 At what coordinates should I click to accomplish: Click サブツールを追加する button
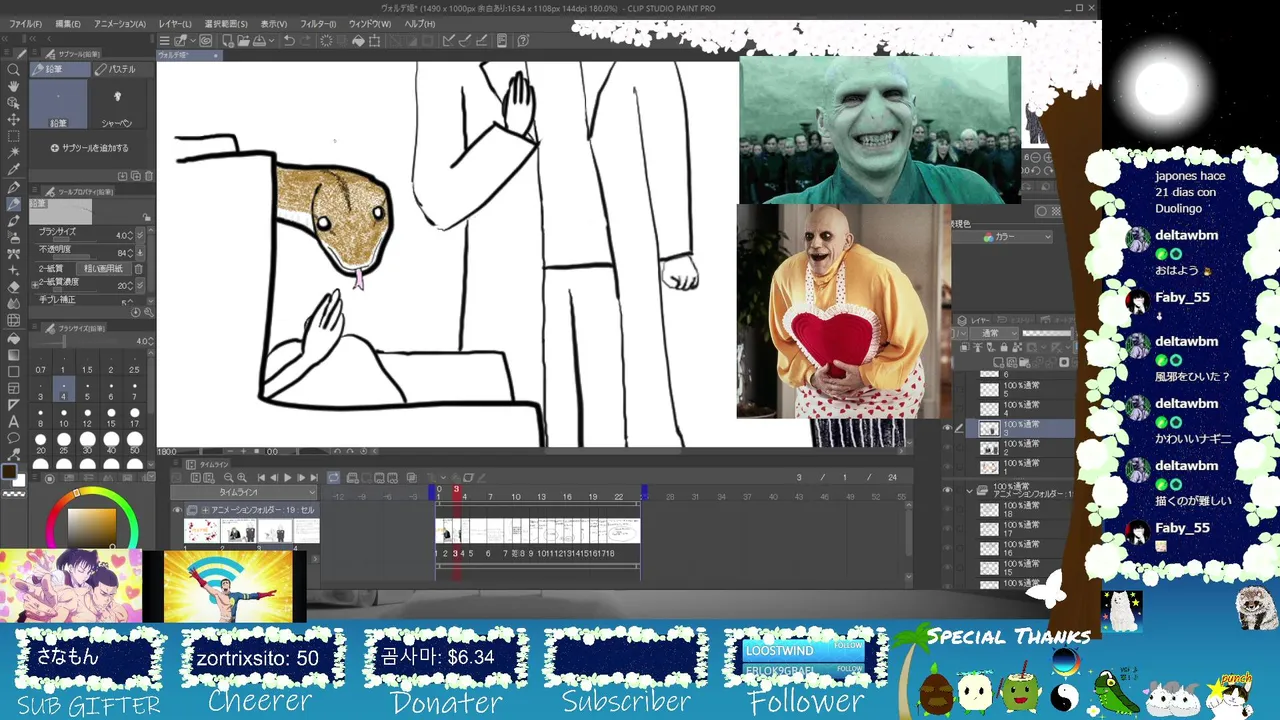90,148
